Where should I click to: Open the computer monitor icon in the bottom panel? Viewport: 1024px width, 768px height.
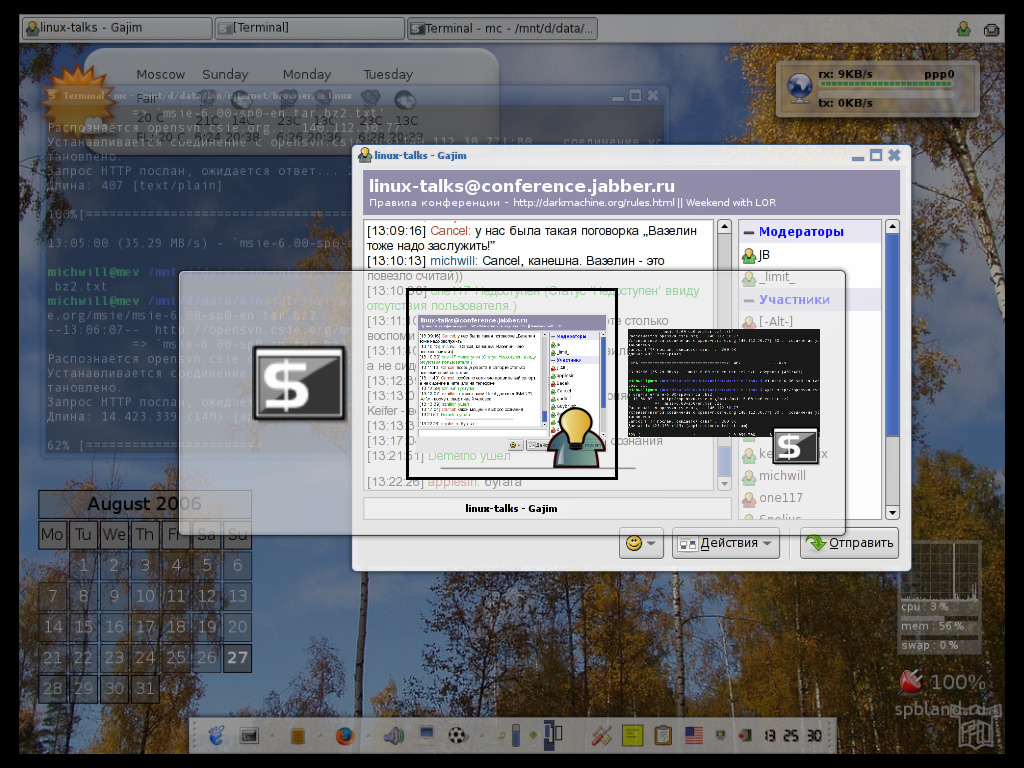coord(426,735)
